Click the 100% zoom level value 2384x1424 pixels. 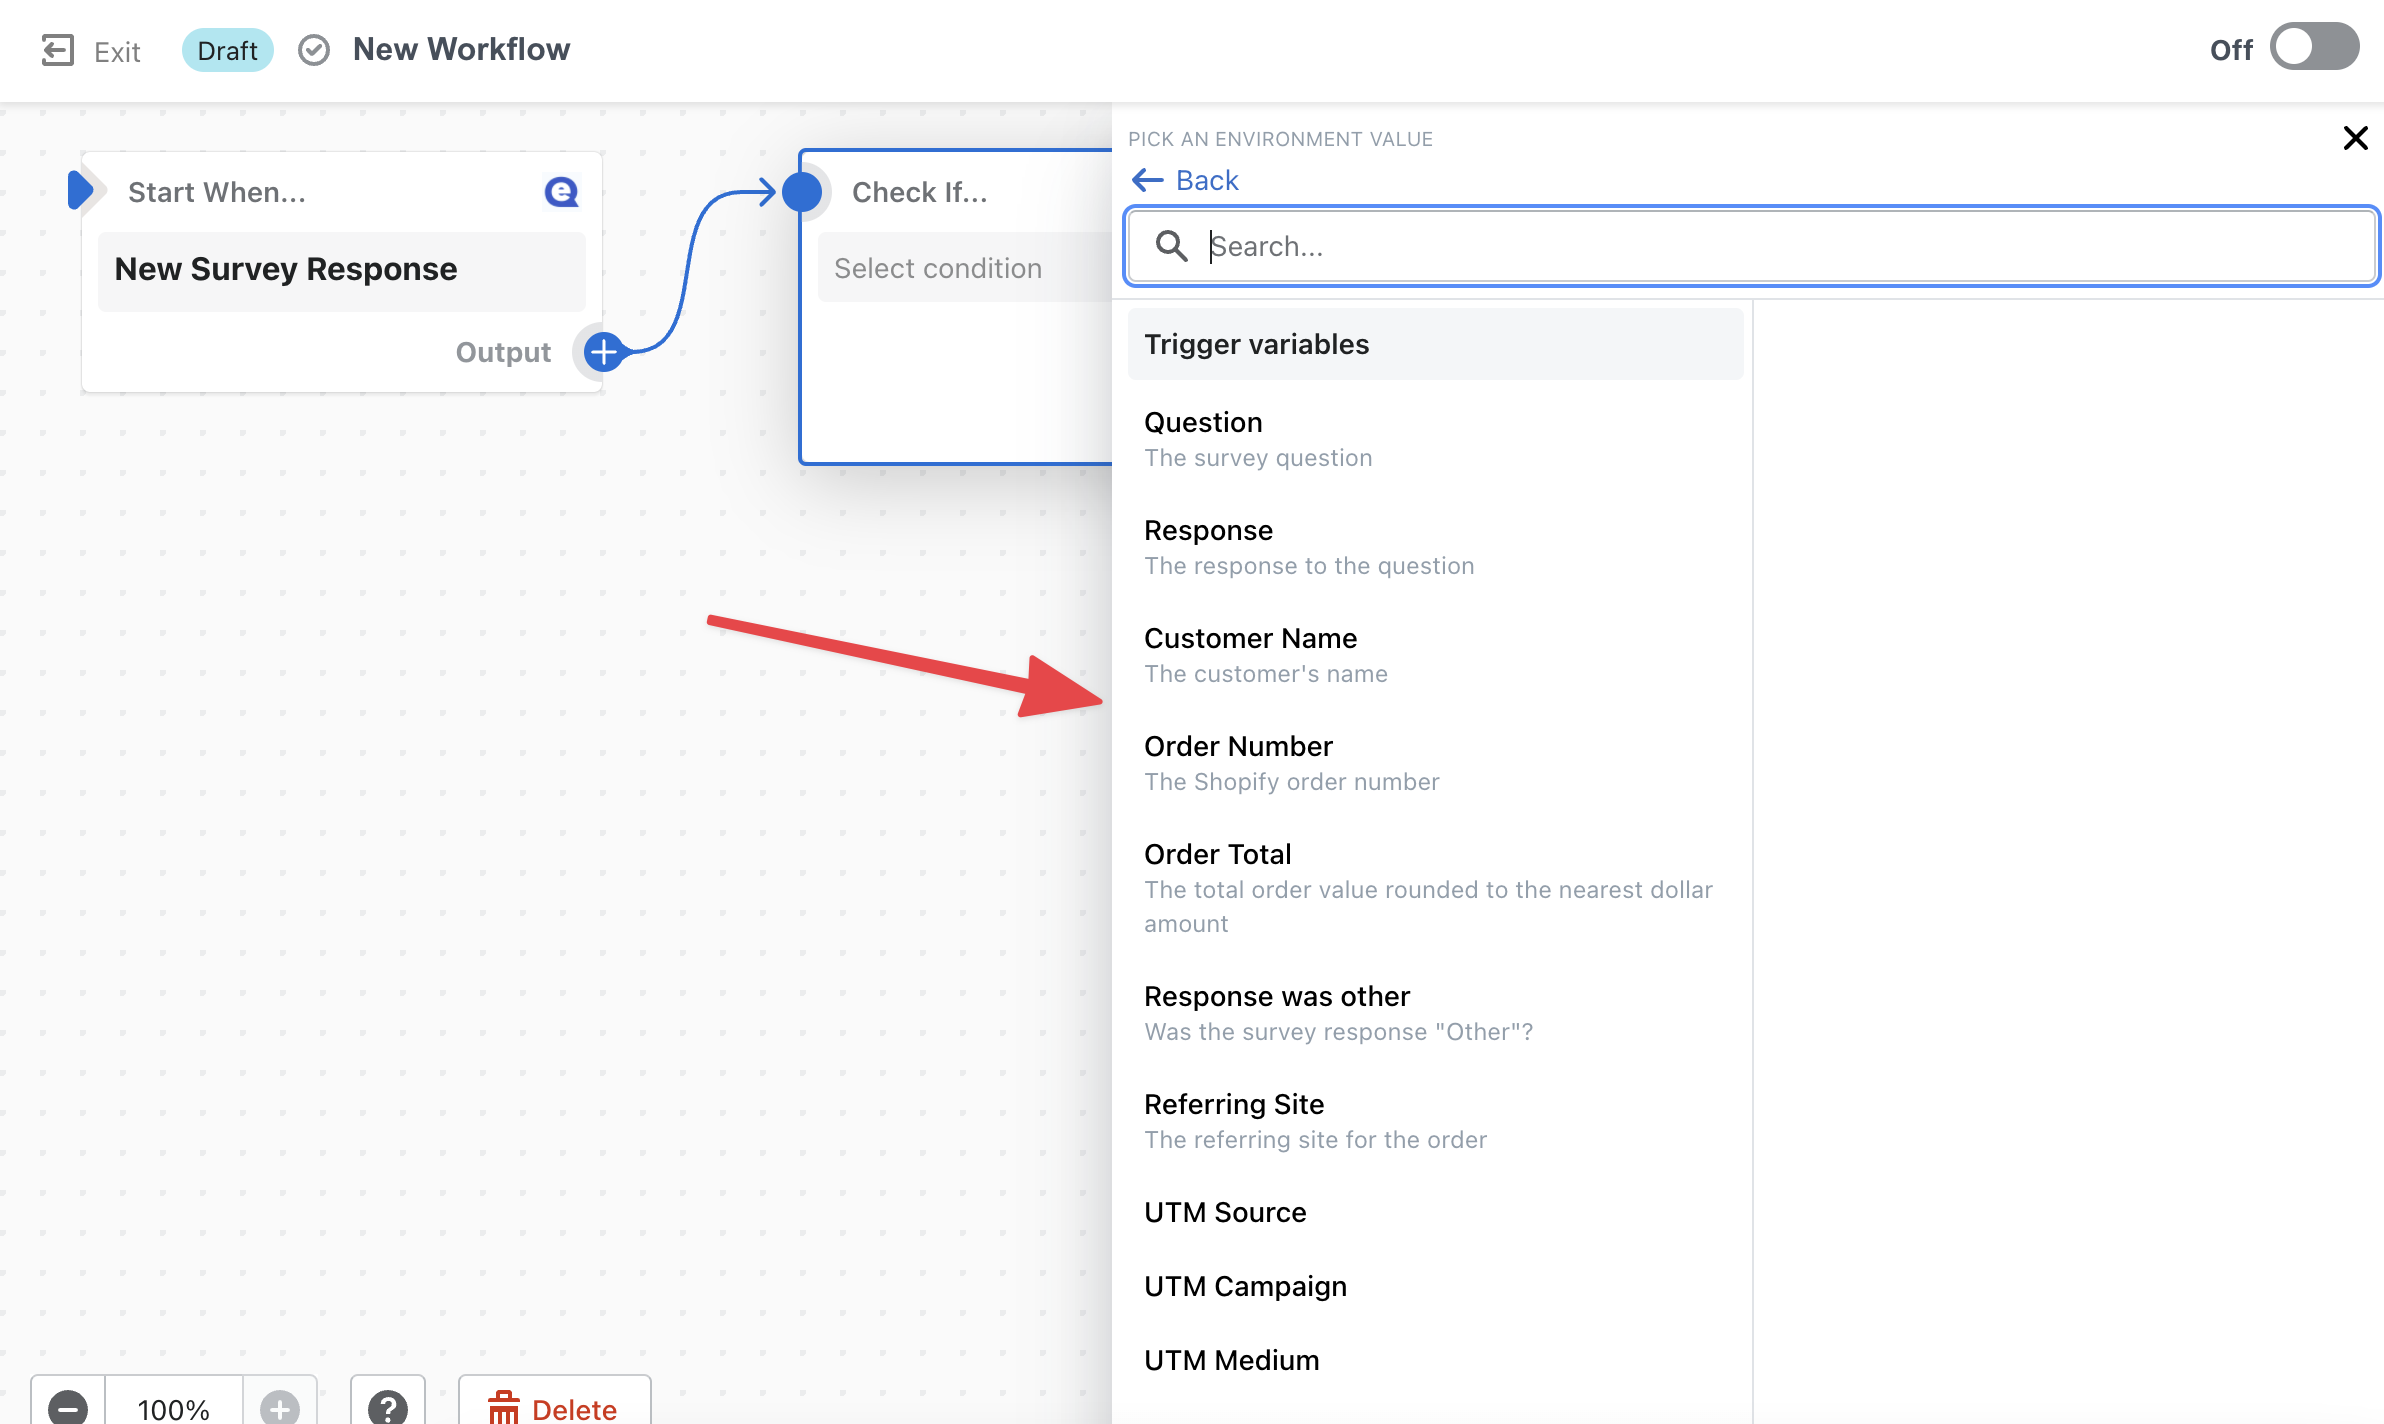(x=173, y=1409)
